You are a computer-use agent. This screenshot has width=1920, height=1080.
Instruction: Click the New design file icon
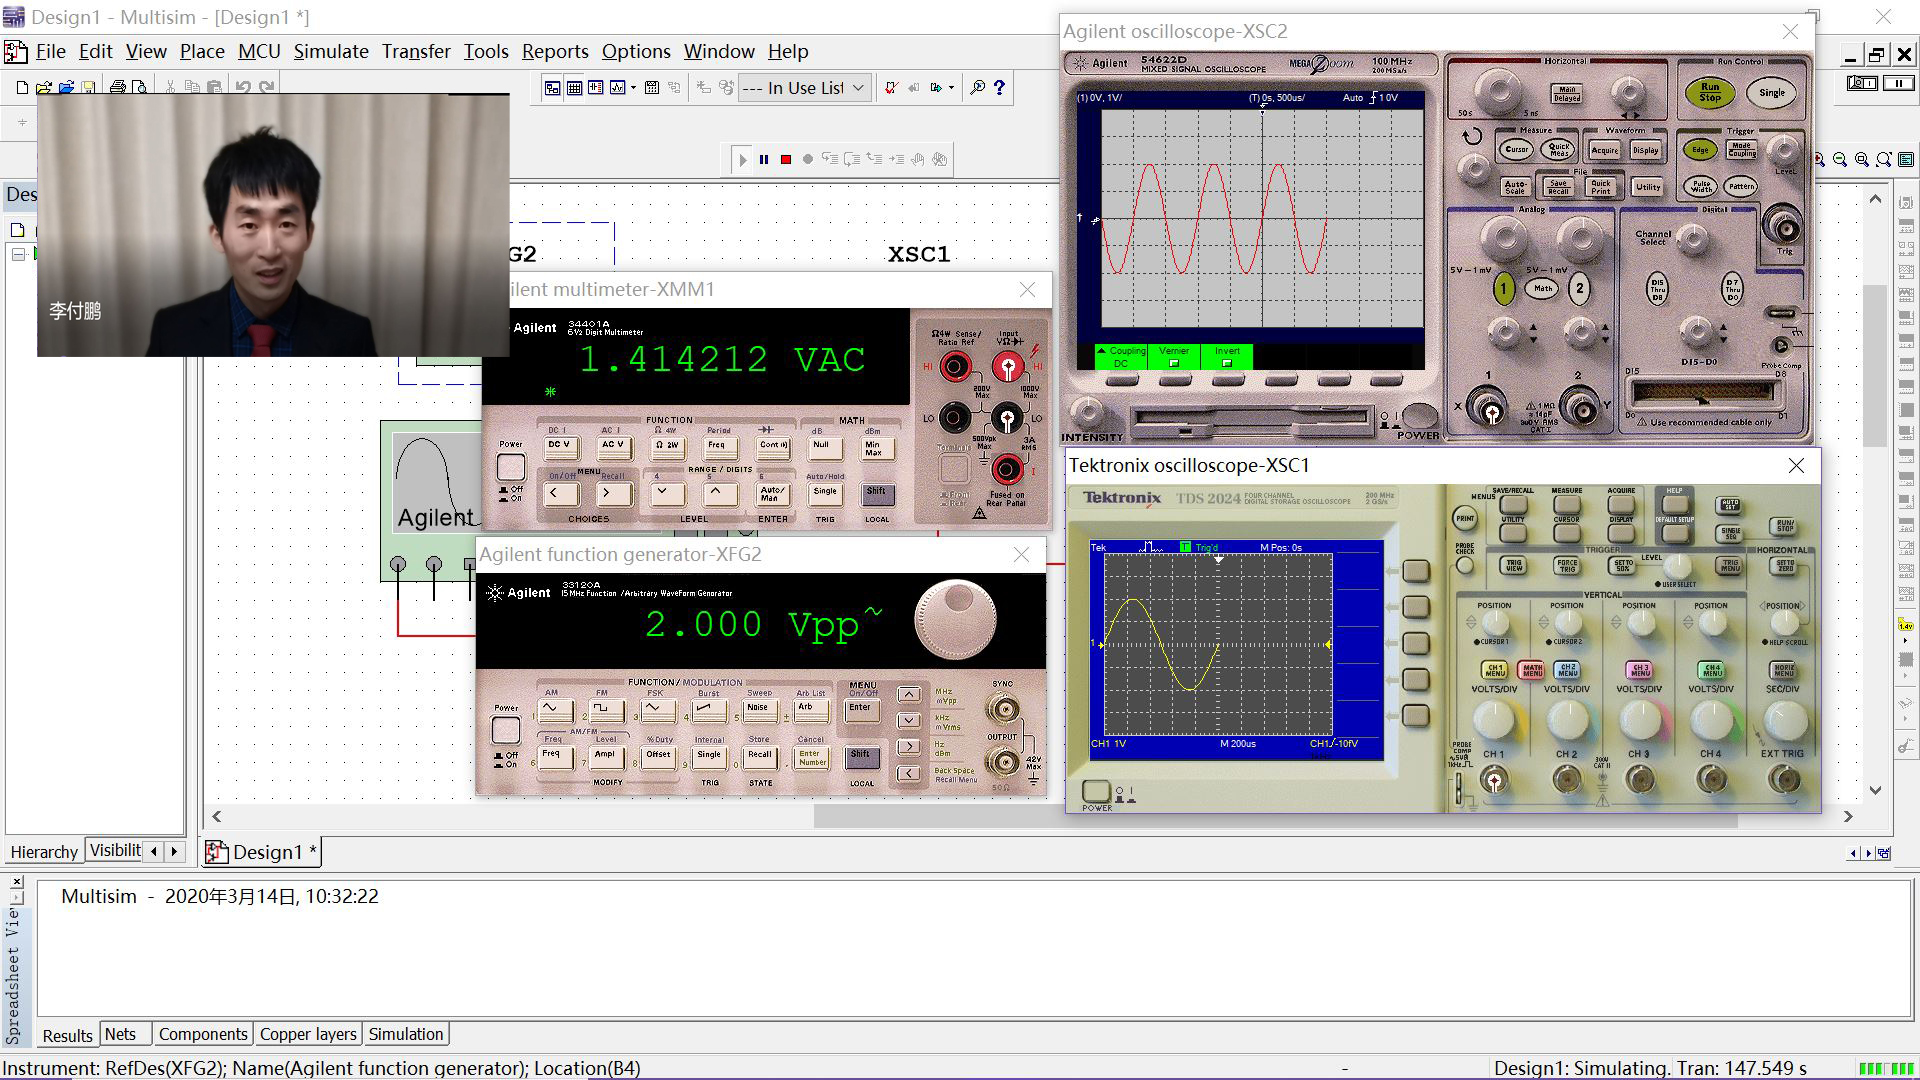[x=22, y=88]
